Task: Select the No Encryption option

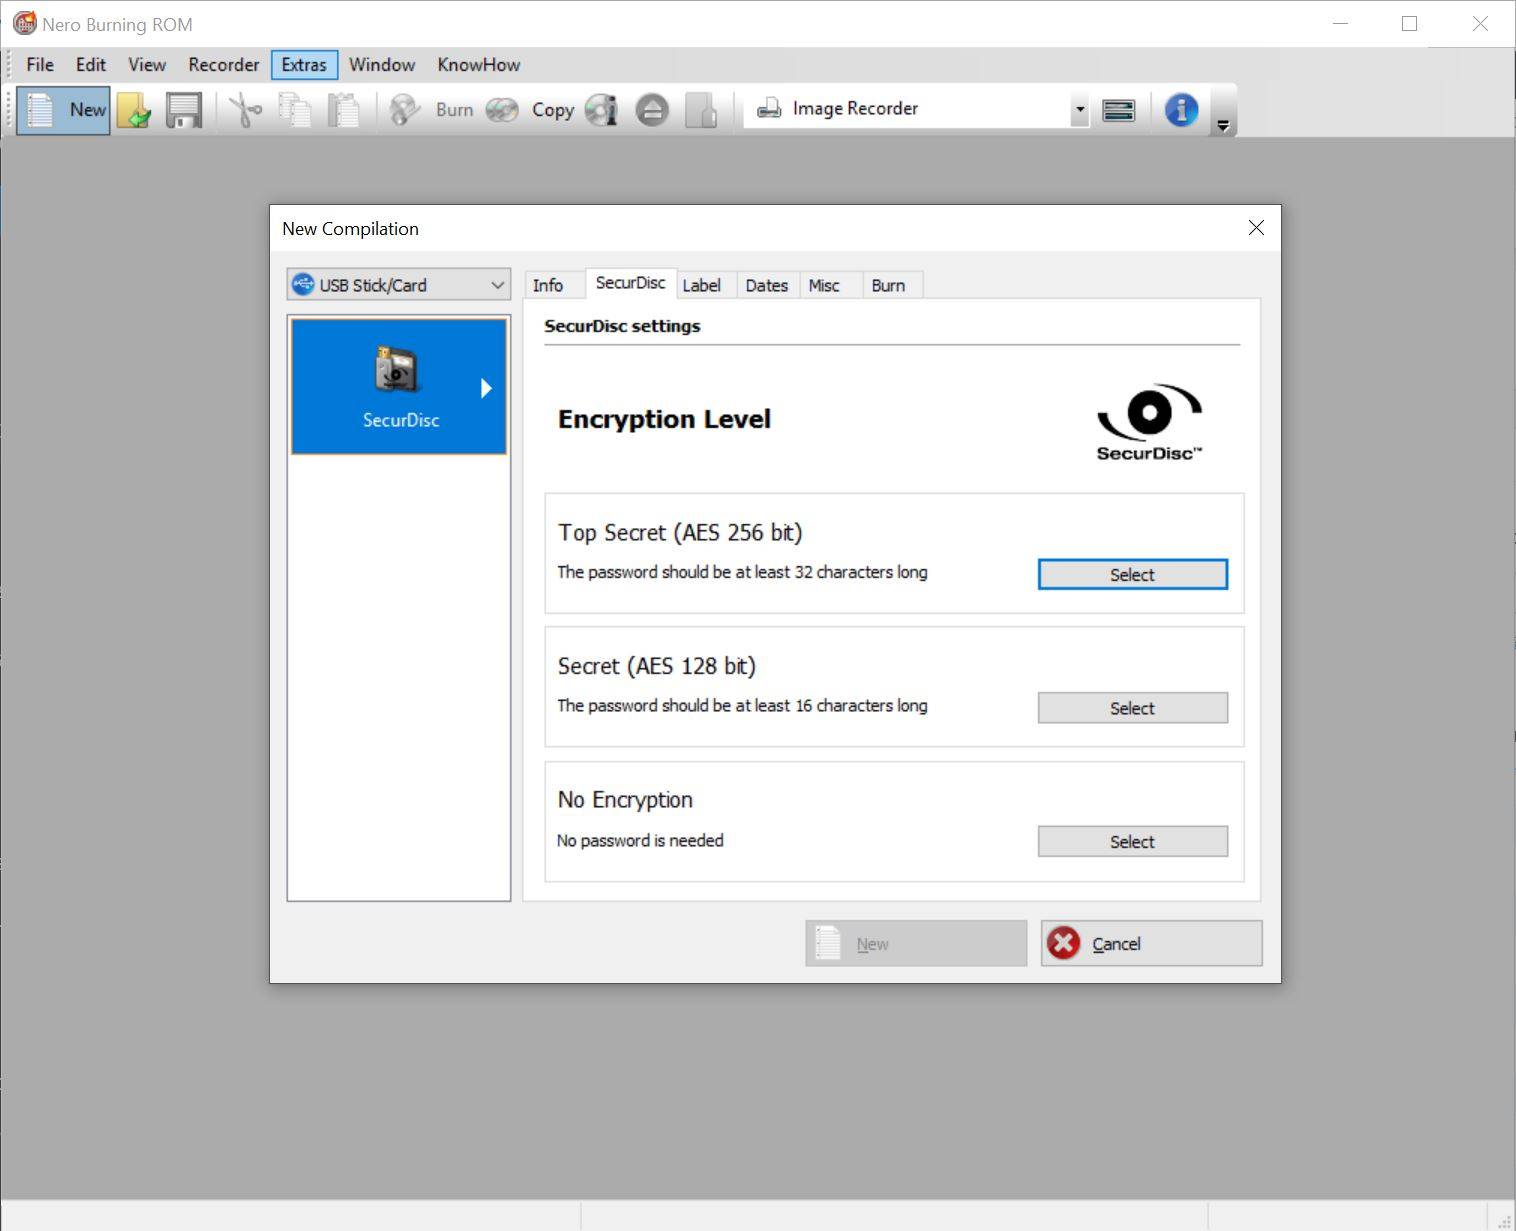Action: pos(1132,842)
